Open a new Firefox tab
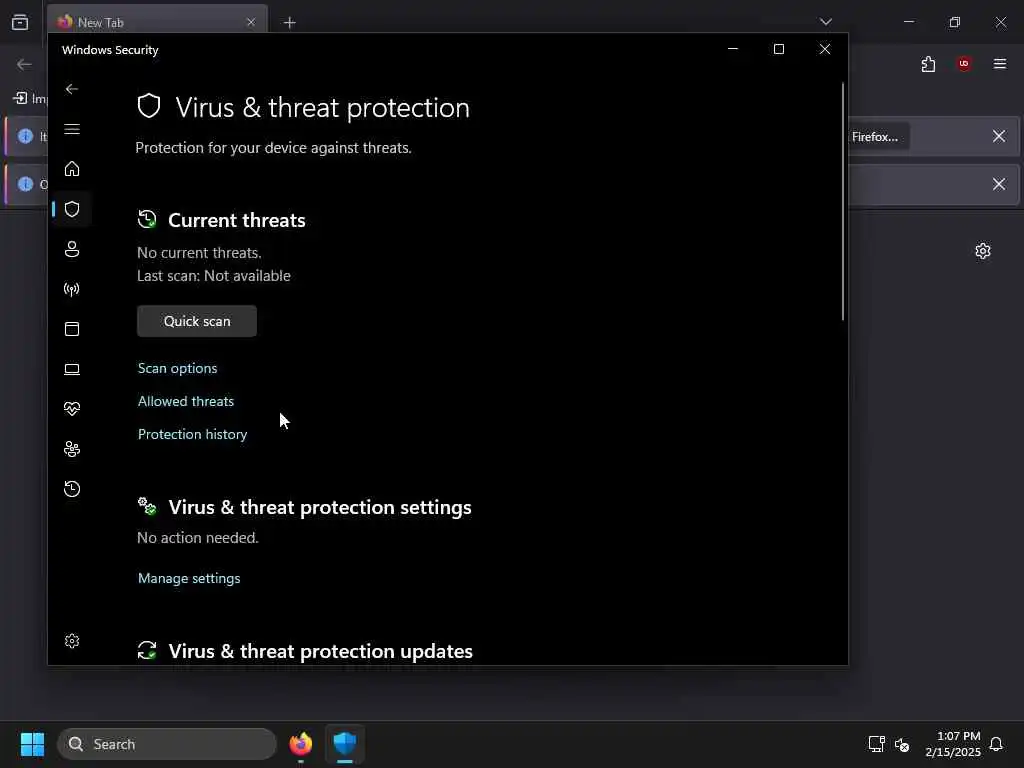This screenshot has width=1024, height=768. 289,23
